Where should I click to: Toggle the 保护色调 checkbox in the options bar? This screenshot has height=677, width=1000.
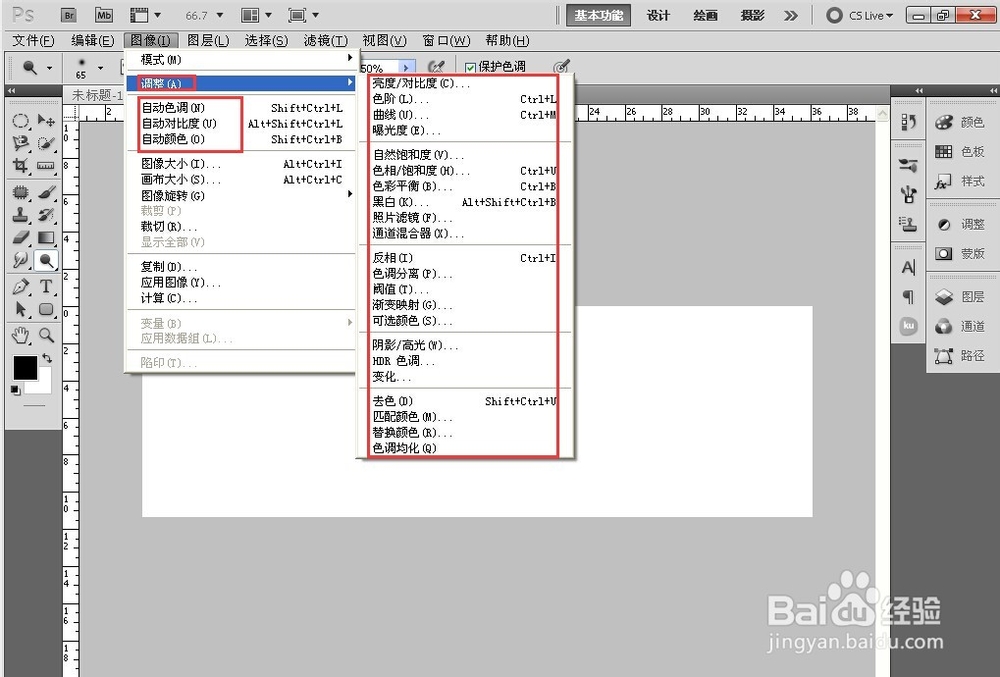coord(468,66)
